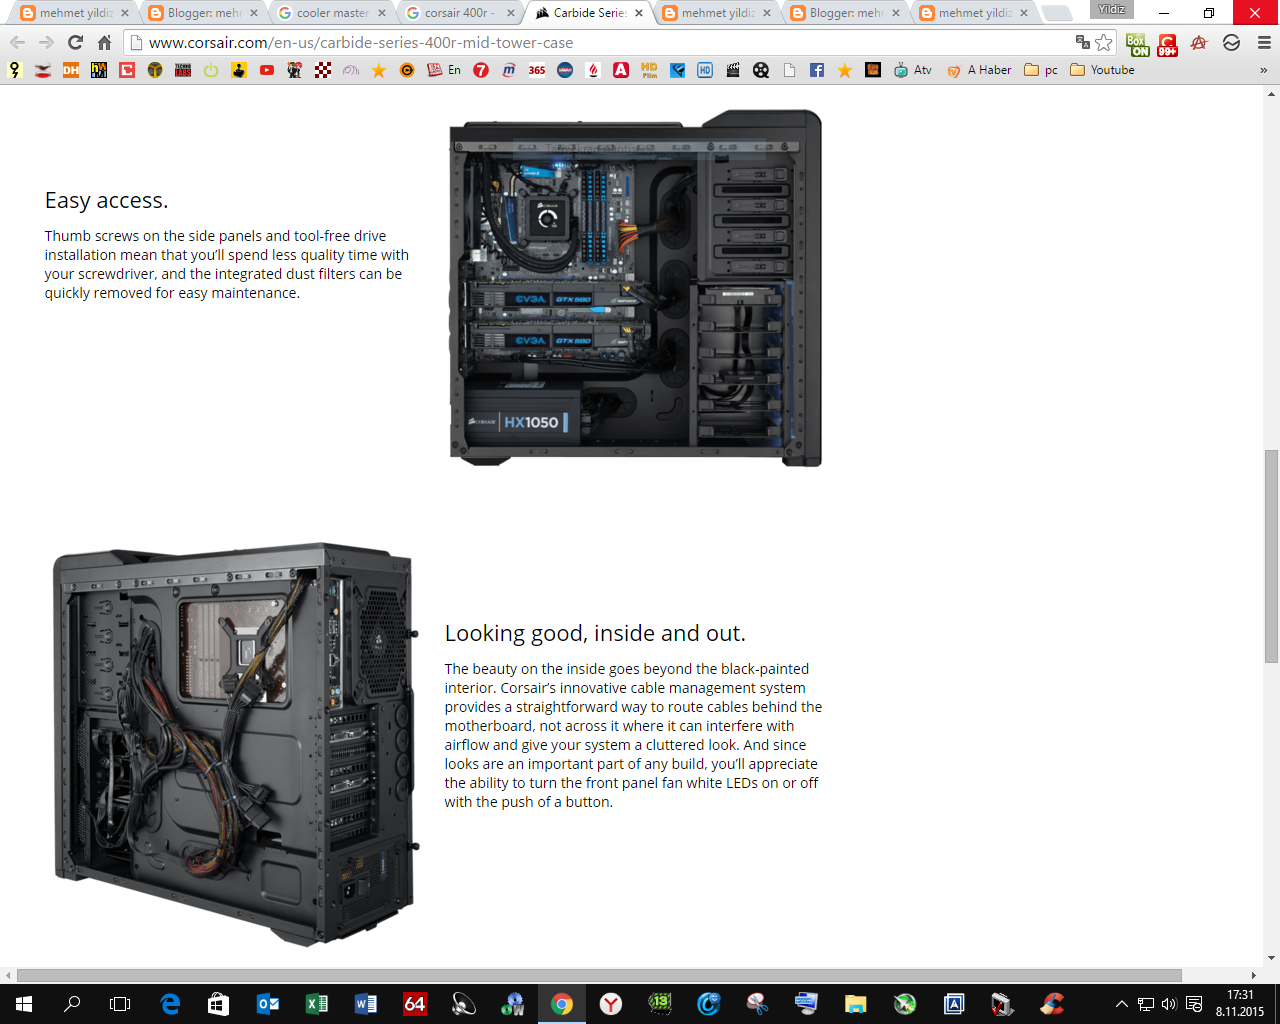The width and height of the screenshot is (1280, 1024).
Task: Open the YouTube bookmark icon
Action: [x=267, y=70]
